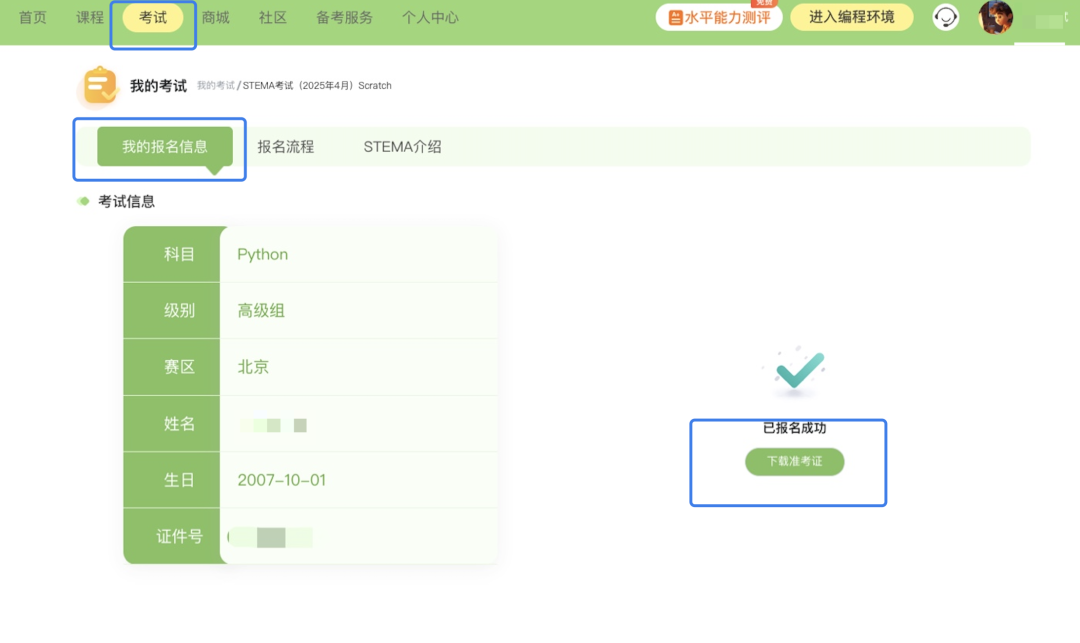
Task: Switch to STEMA介绍 tab
Action: pos(402,147)
